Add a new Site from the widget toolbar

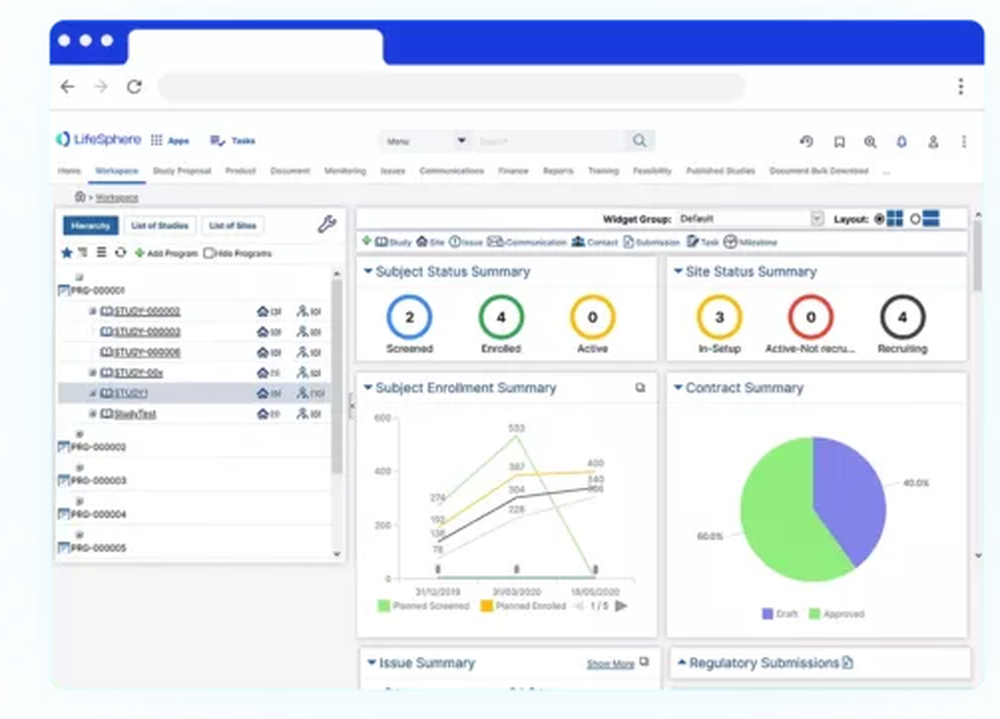pyautogui.click(x=430, y=242)
